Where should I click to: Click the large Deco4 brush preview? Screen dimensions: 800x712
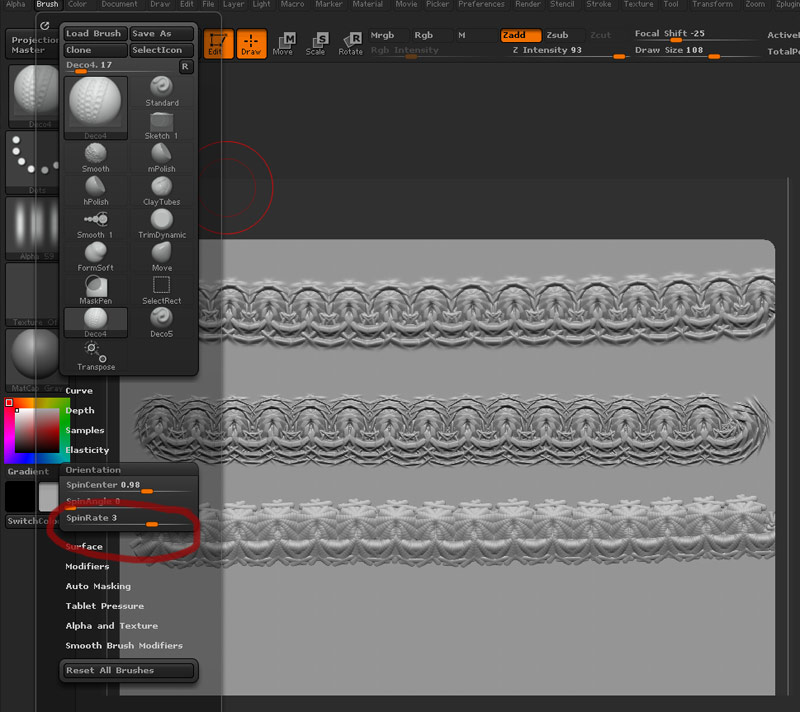tap(95, 108)
